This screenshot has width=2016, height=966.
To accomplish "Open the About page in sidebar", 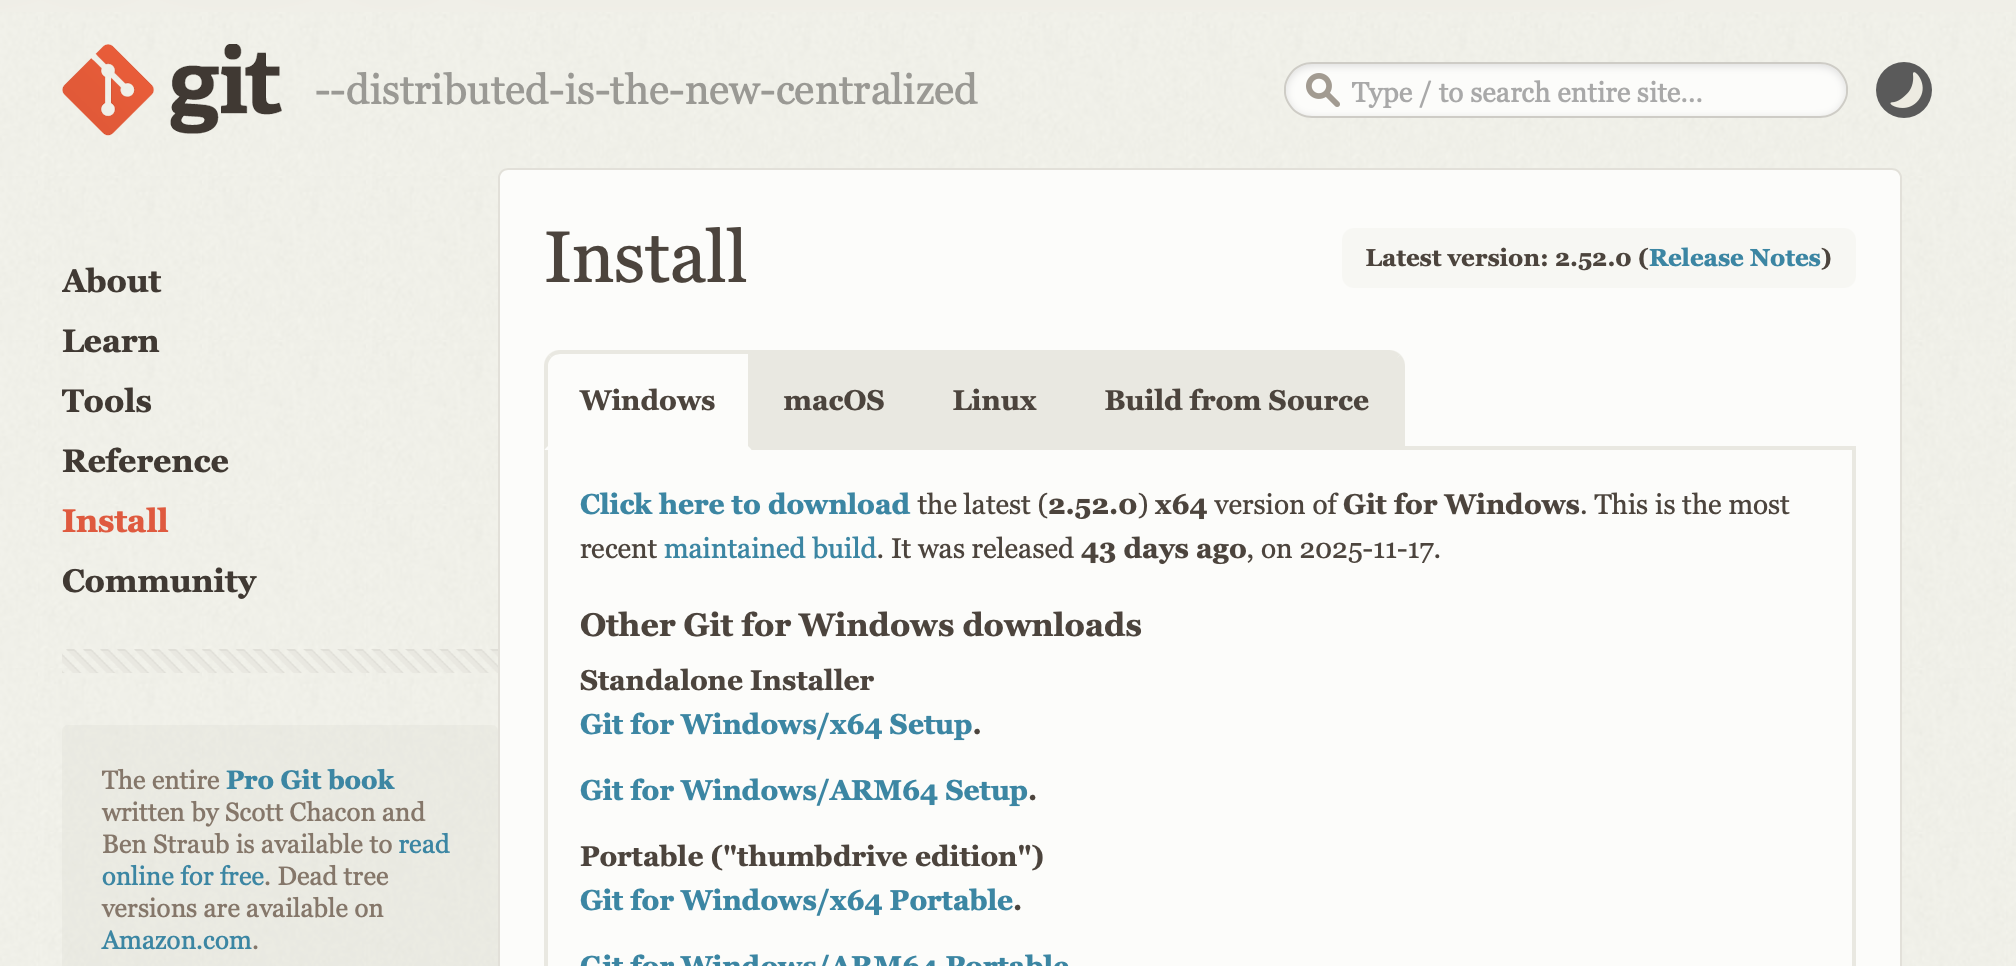I will click(111, 281).
